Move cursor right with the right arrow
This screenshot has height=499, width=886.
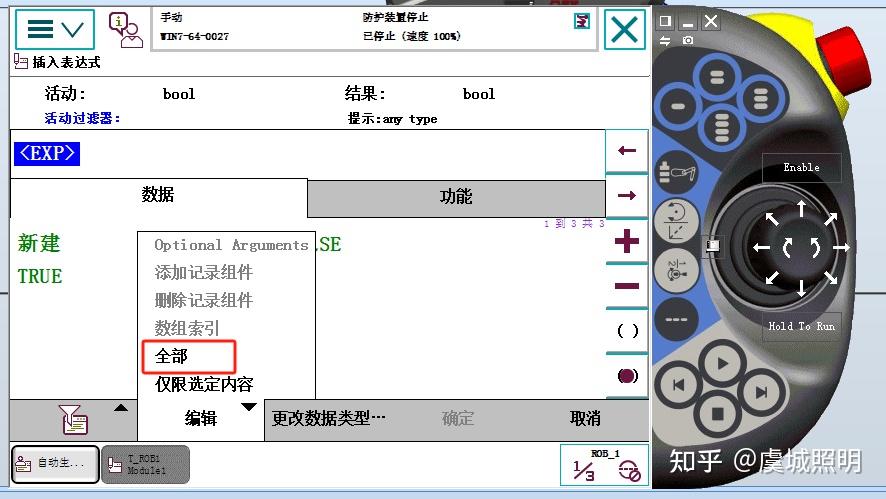[x=627, y=196]
